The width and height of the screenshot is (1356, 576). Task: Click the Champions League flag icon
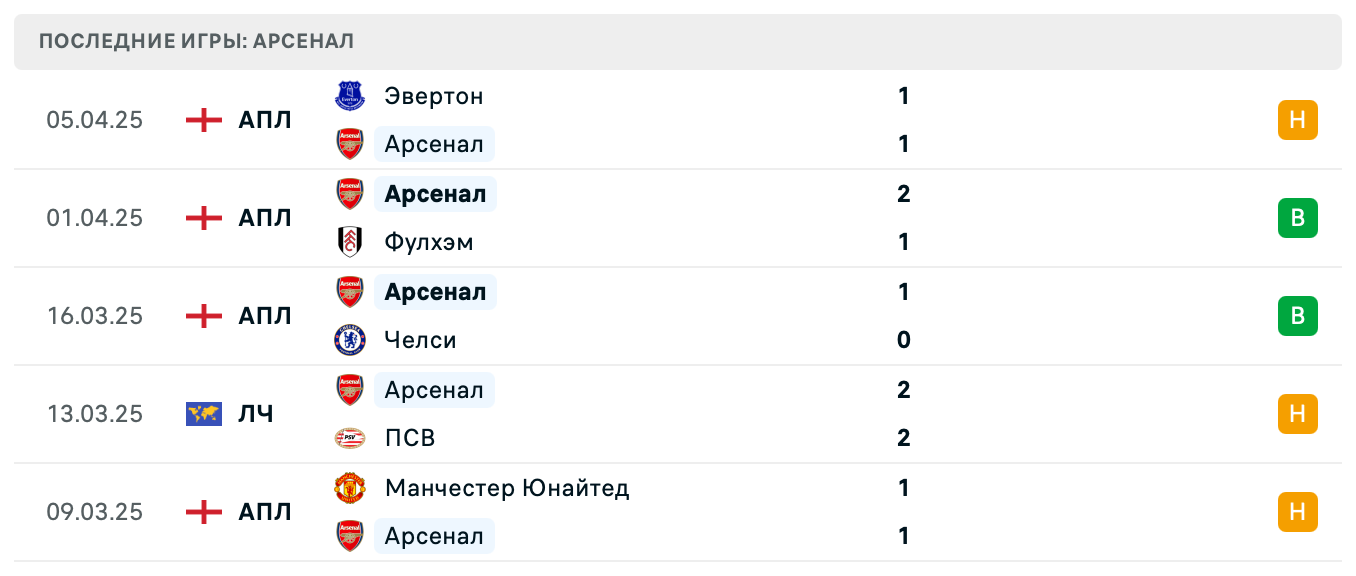tap(204, 414)
